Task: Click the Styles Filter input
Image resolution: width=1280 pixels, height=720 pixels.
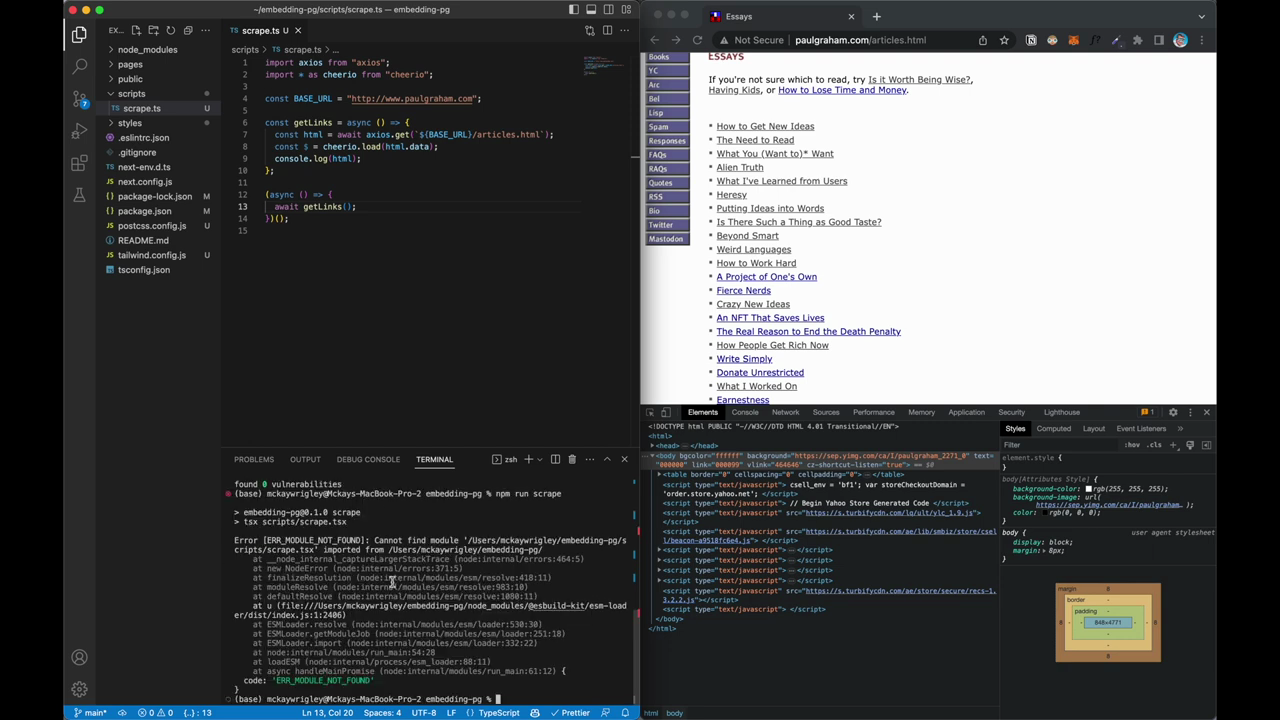Action: [1060, 445]
